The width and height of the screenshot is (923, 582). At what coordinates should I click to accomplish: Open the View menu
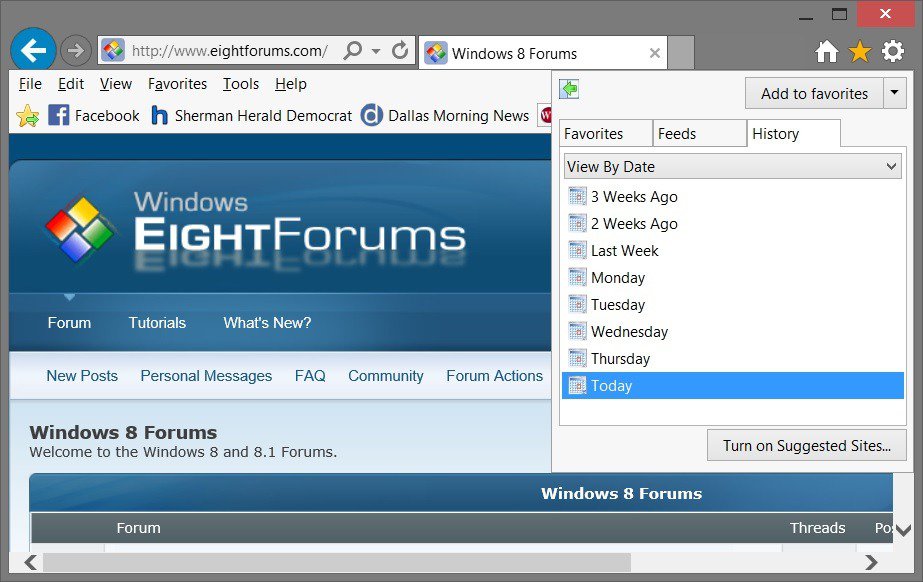tap(115, 84)
